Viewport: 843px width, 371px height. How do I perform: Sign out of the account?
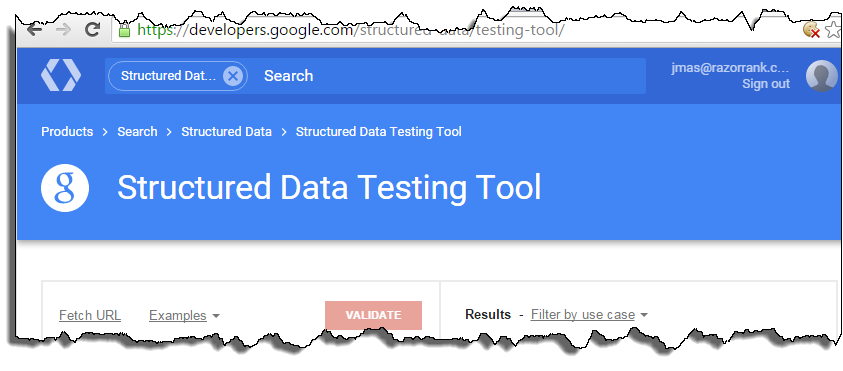[766, 84]
